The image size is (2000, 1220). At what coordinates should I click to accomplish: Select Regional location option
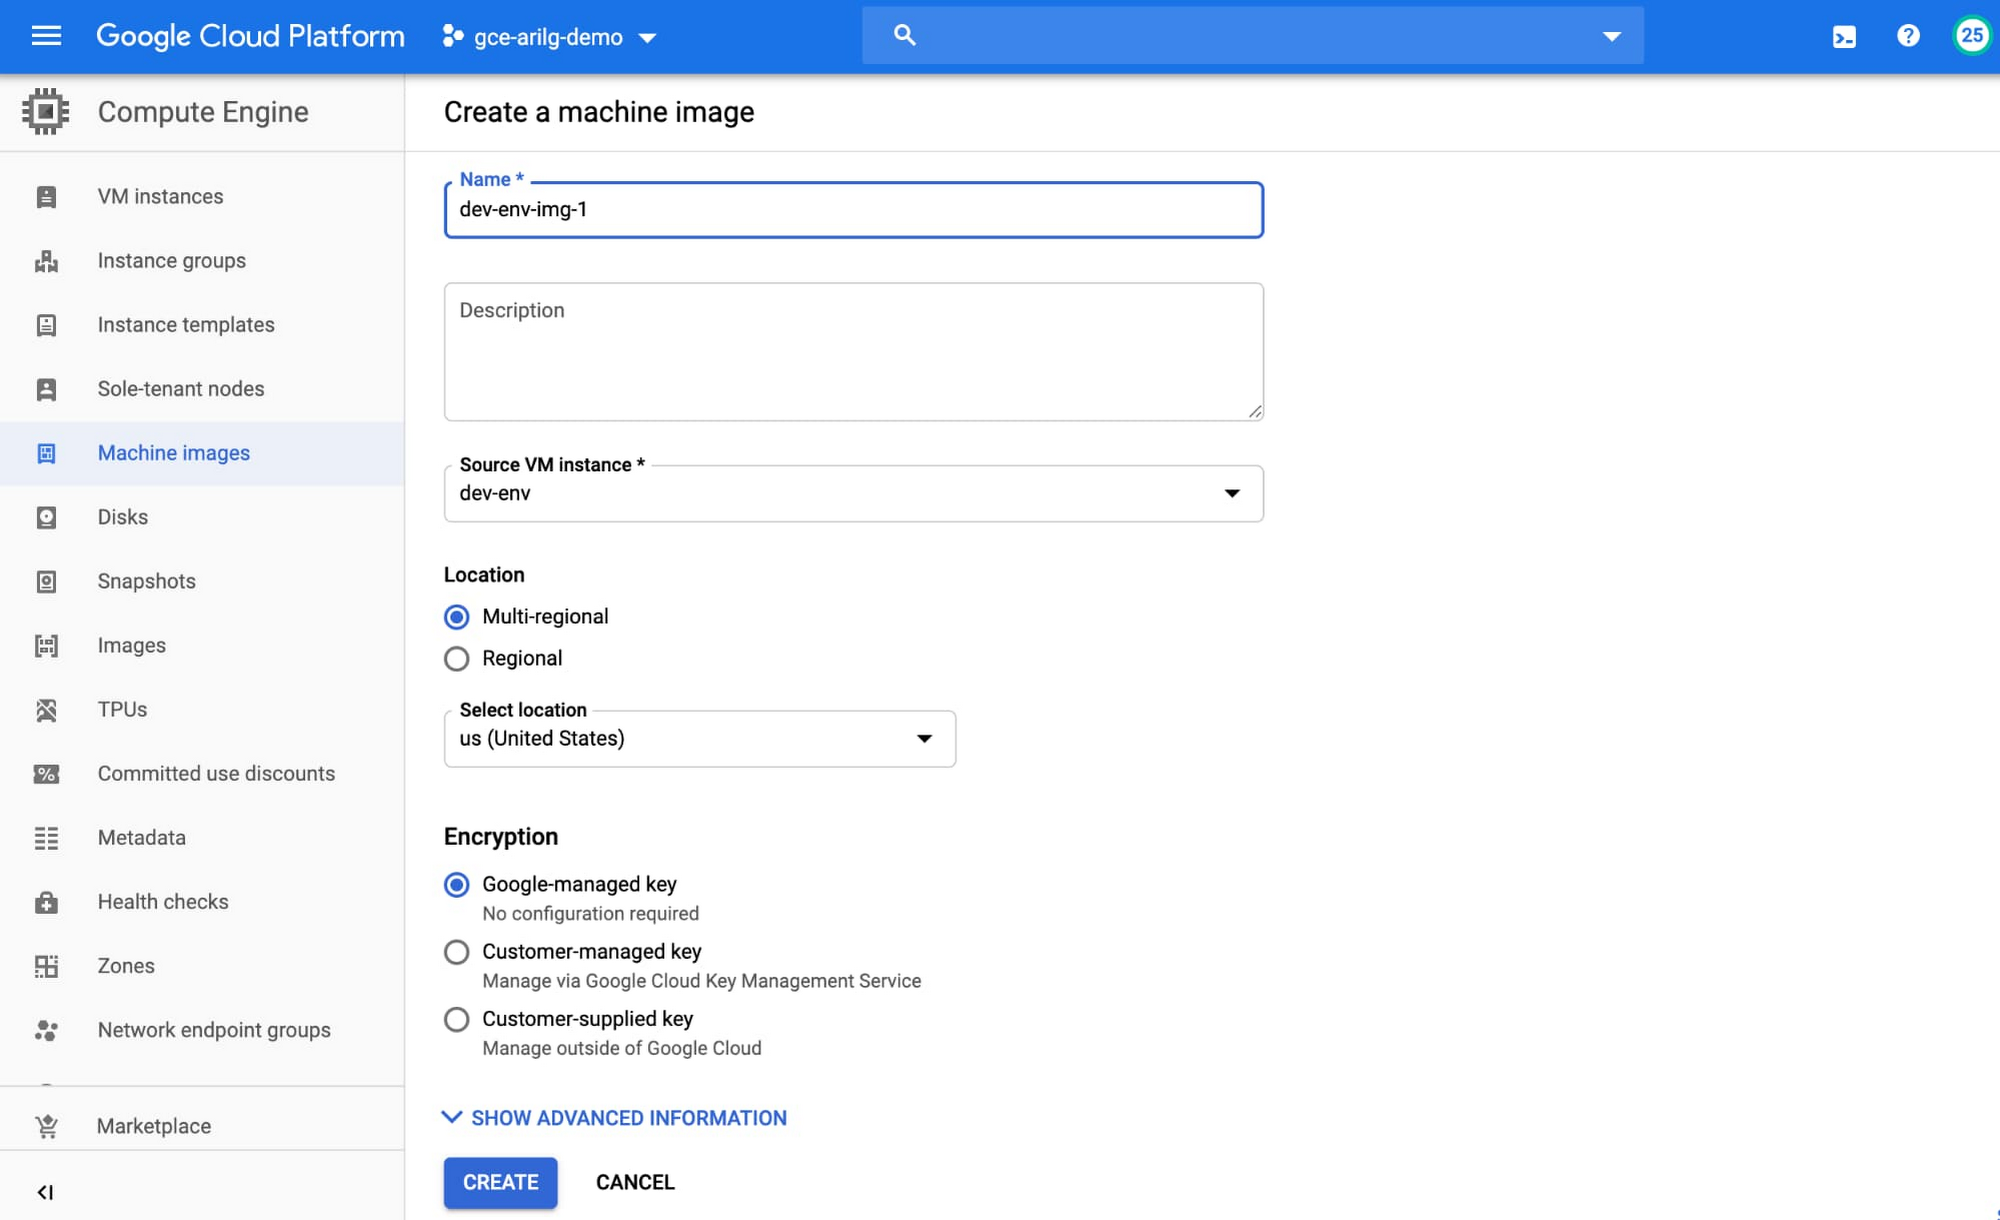[457, 659]
